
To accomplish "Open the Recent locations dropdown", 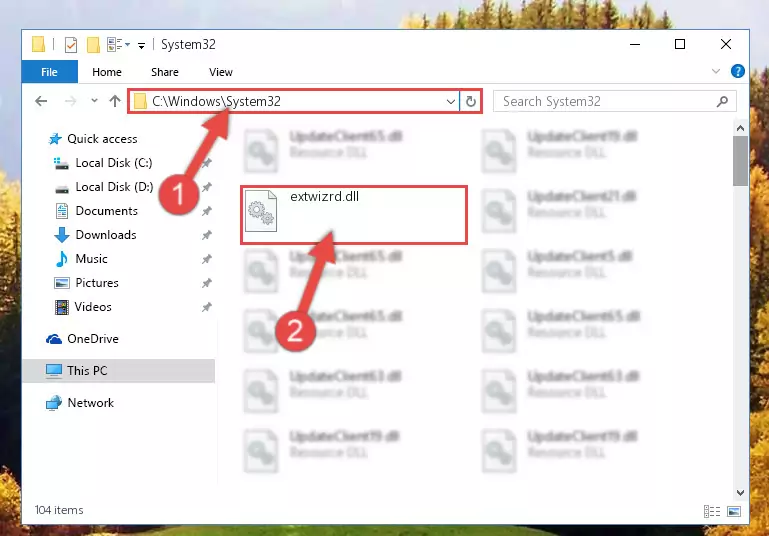I will pos(94,101).
